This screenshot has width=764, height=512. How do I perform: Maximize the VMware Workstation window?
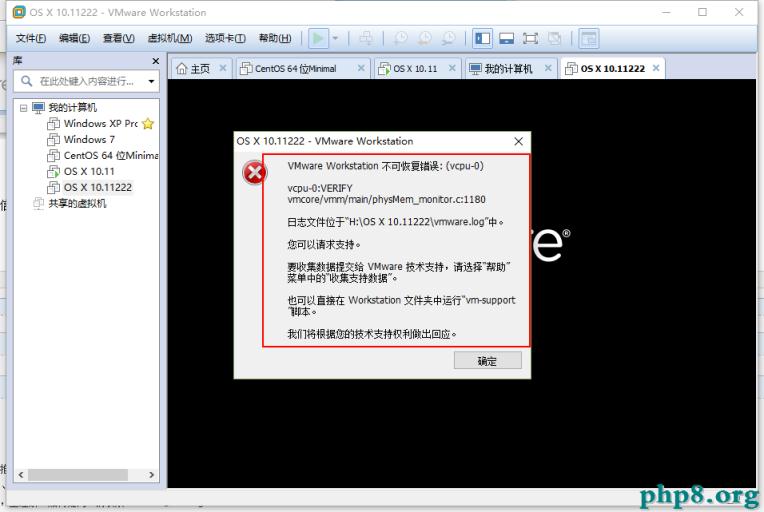coord(702,12)
